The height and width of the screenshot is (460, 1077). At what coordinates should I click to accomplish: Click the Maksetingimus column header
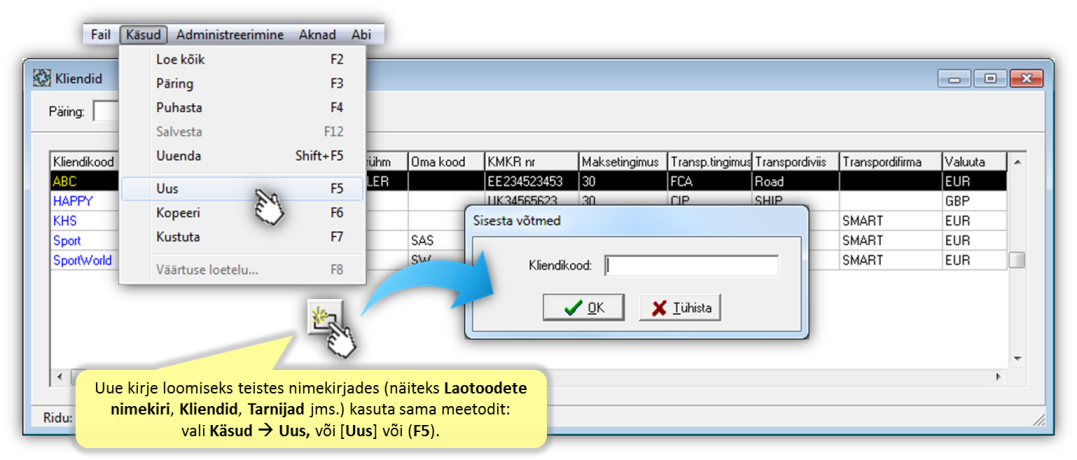(622, 162)
